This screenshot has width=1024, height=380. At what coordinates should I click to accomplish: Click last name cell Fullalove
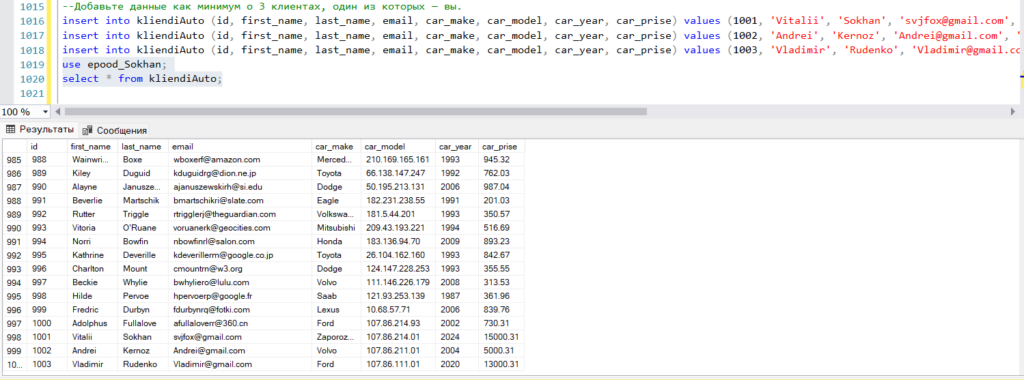pyautogui.click(x=143, y=323)
